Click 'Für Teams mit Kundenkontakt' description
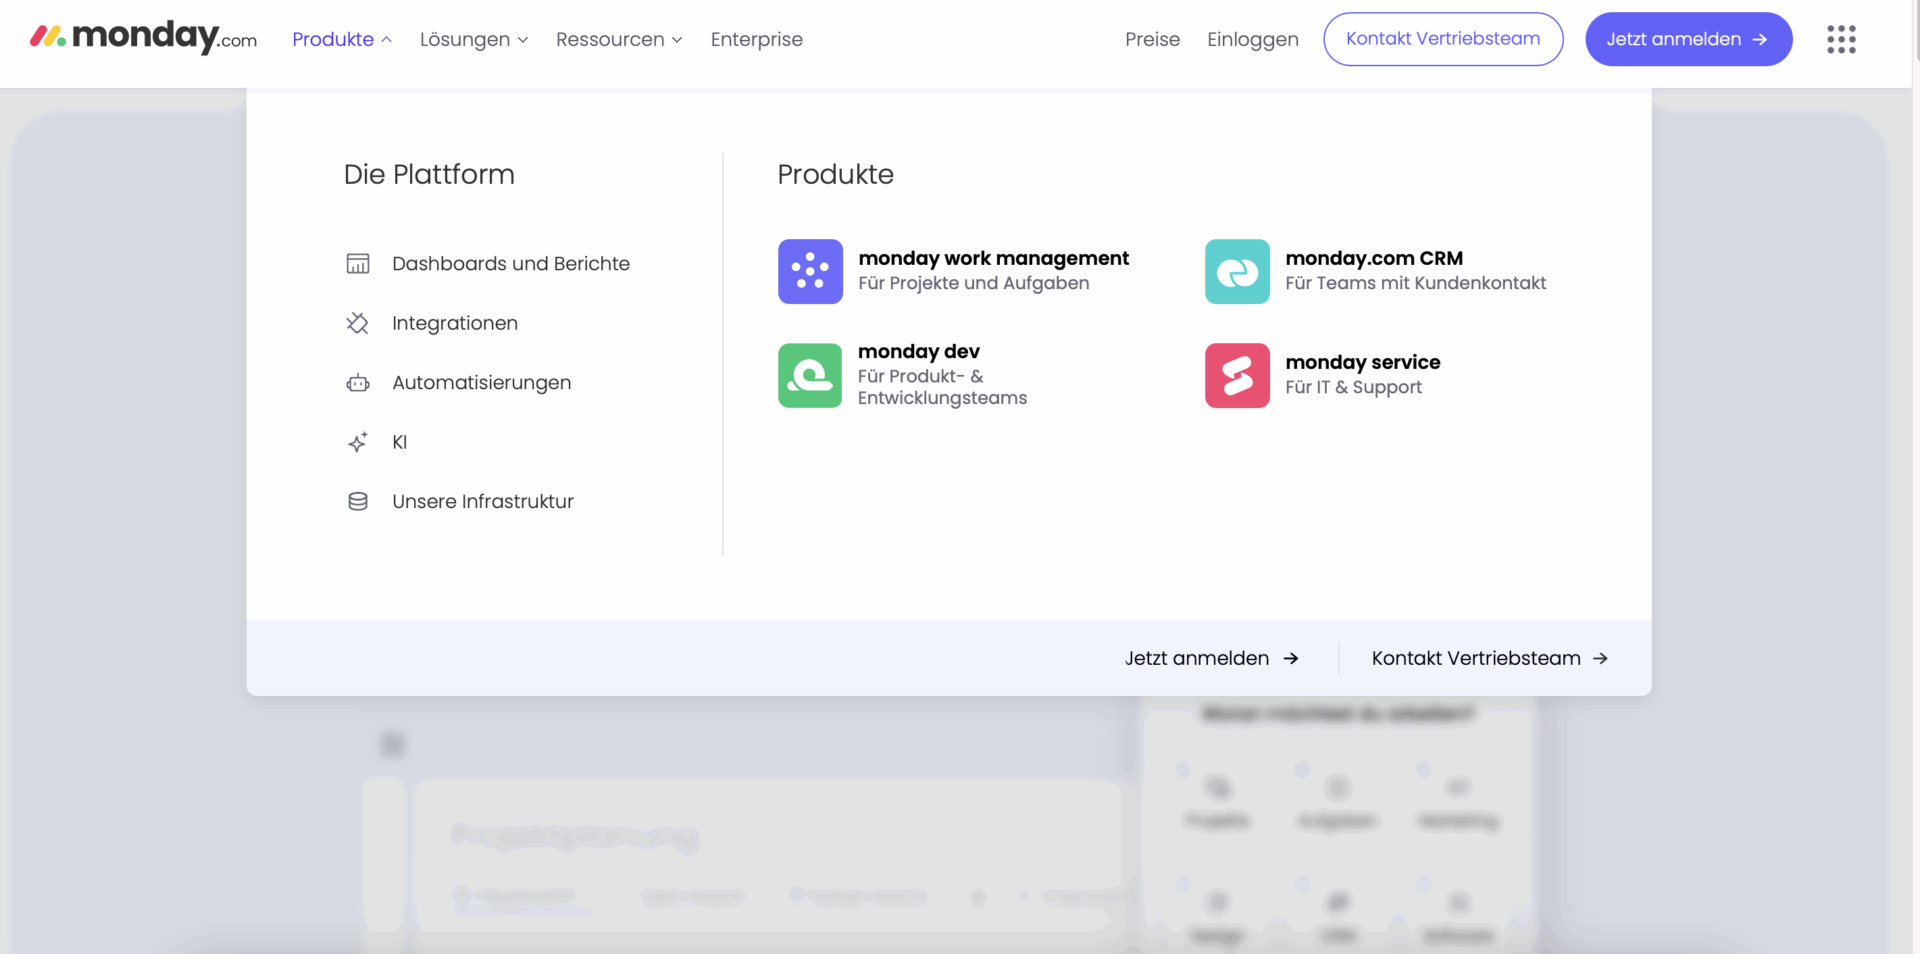Image resolution: width=1920 pixels, height=954 pixels. [x=1416, y=283]
